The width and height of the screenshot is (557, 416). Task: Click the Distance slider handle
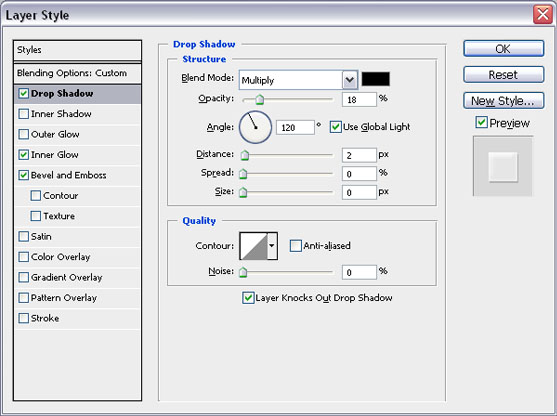(x=245, y=155)
